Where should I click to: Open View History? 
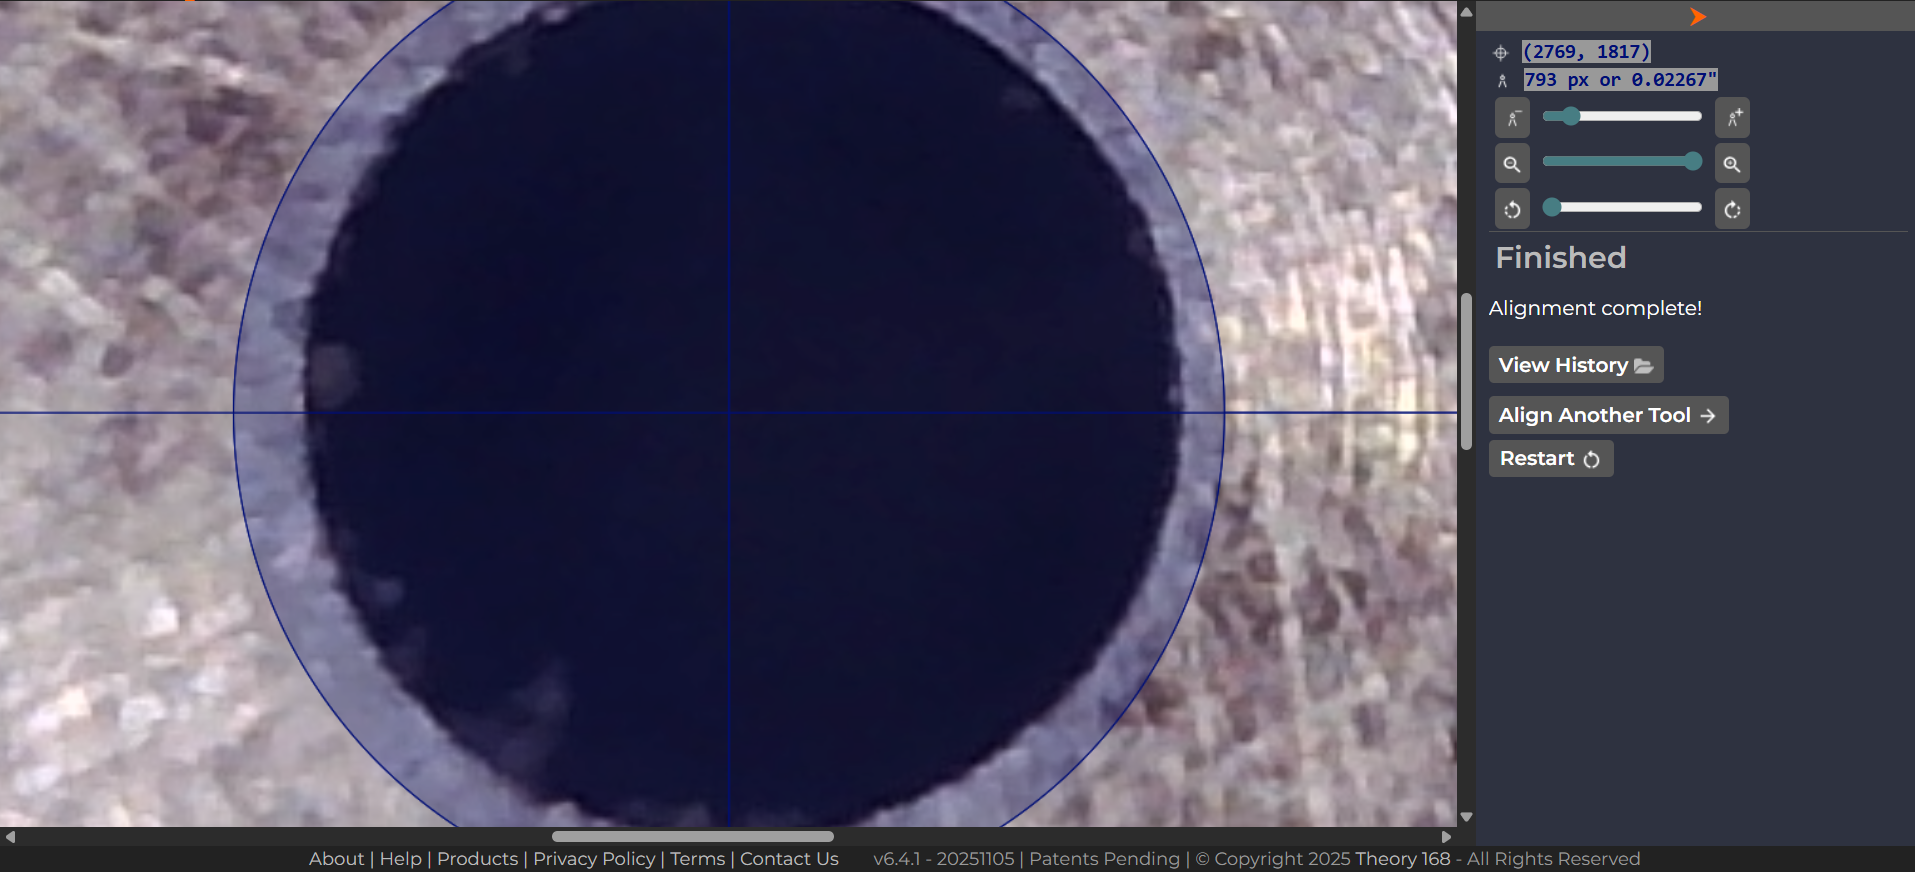click(x=1575, y=365)
